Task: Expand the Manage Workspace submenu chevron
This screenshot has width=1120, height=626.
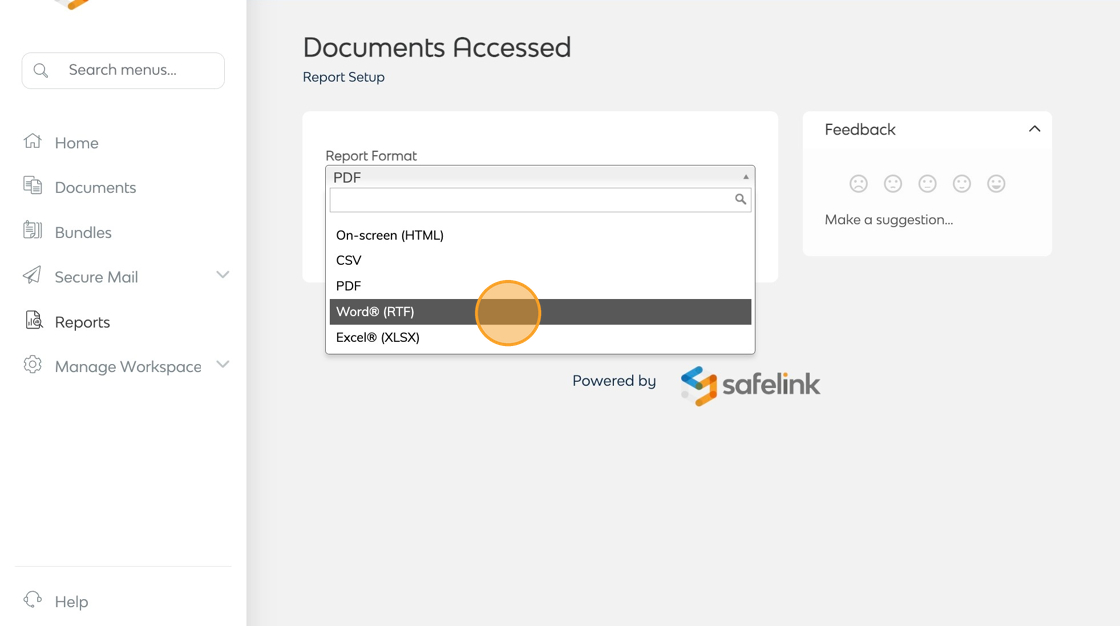Action: click(x=222, y=365)
